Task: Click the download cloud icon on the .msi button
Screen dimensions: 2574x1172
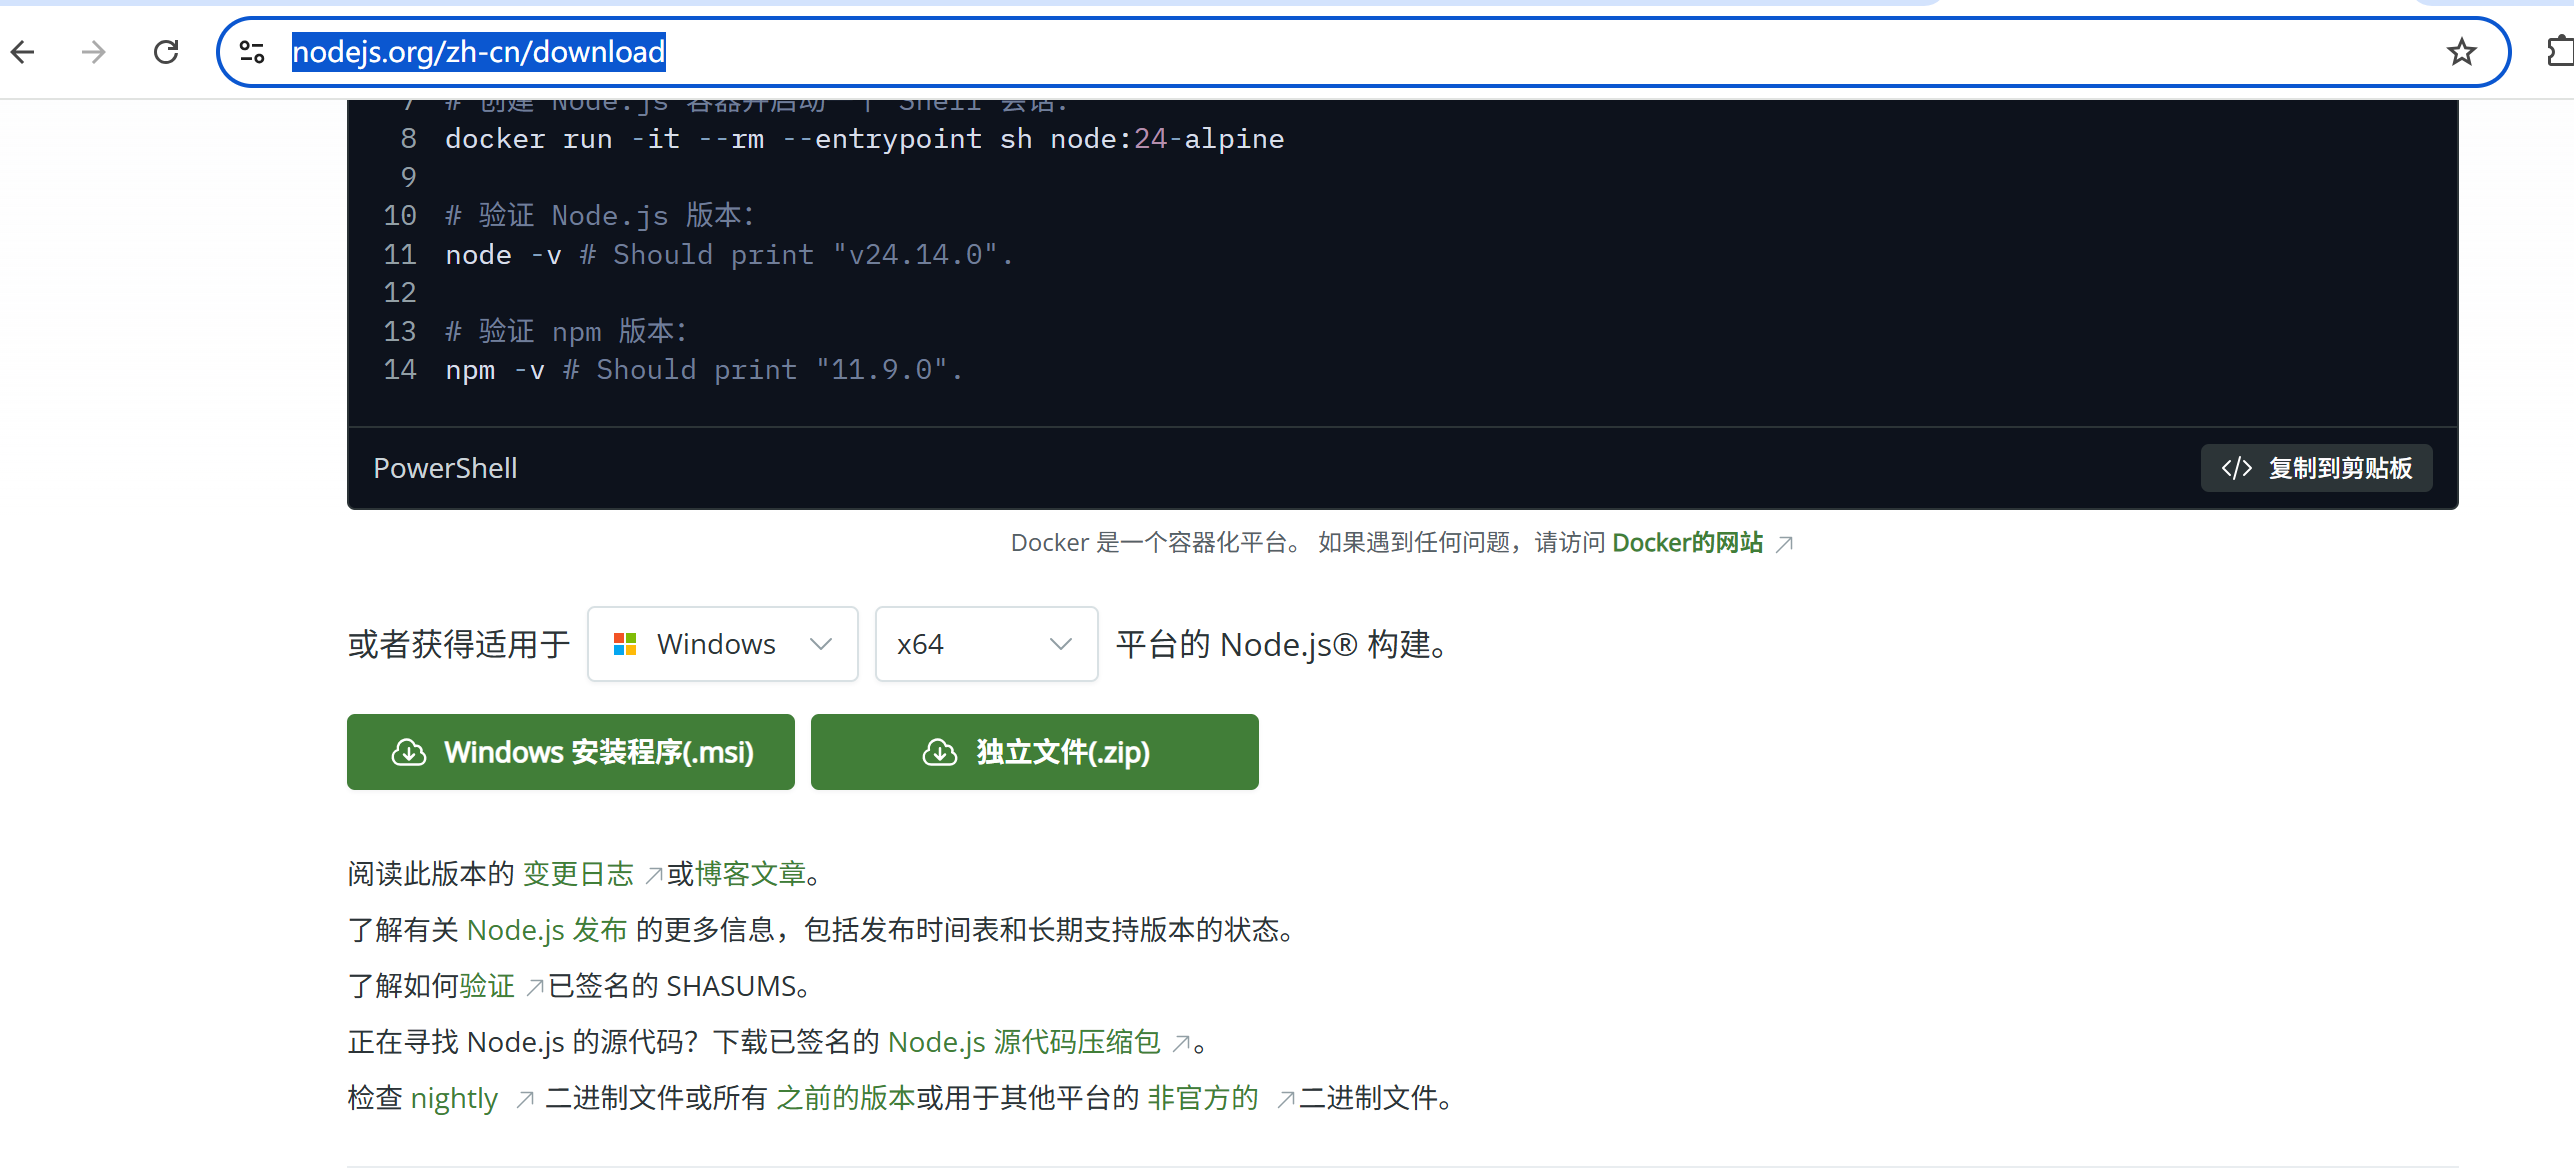Action: 409,752
